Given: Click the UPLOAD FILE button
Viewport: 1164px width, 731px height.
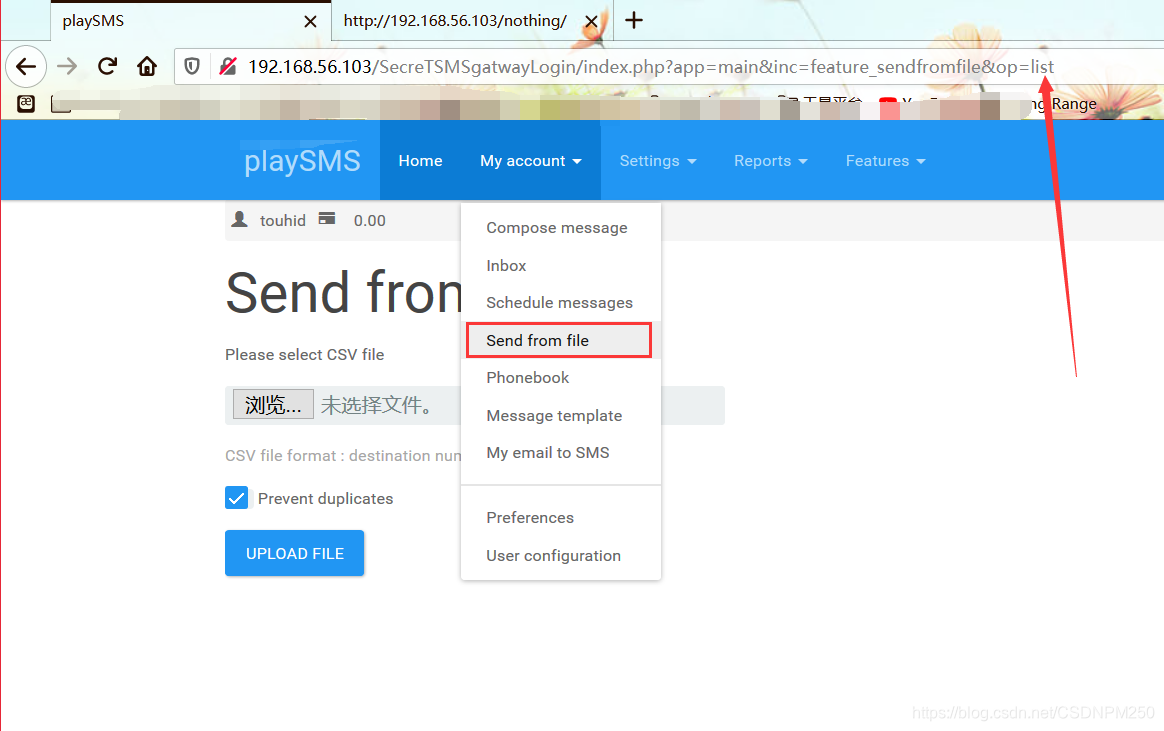Looking at the screenshot, I should click(295, 553).
